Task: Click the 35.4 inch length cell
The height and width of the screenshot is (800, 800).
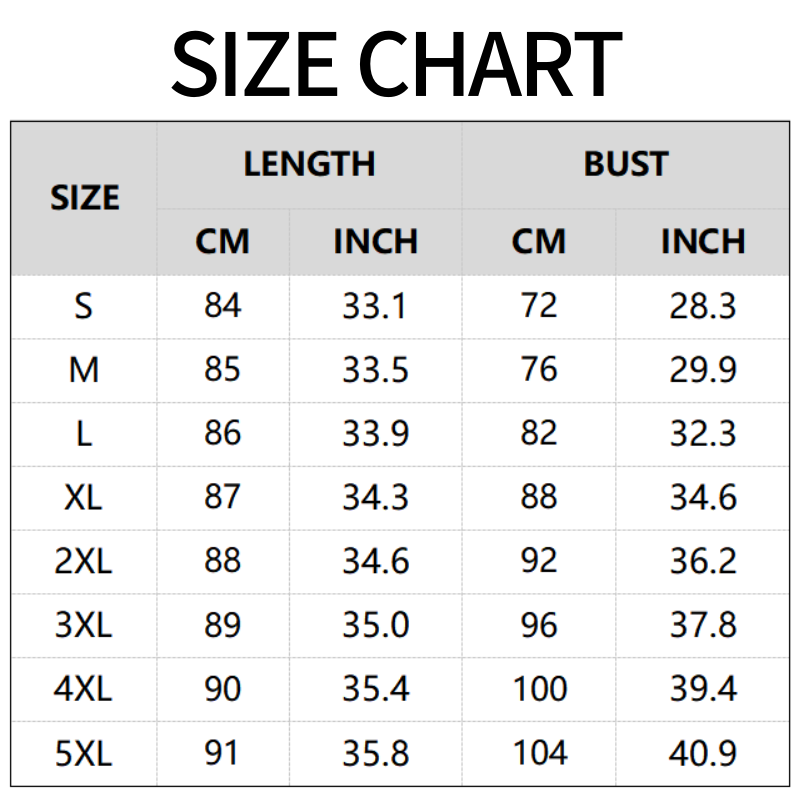Action: click(375, 689)
